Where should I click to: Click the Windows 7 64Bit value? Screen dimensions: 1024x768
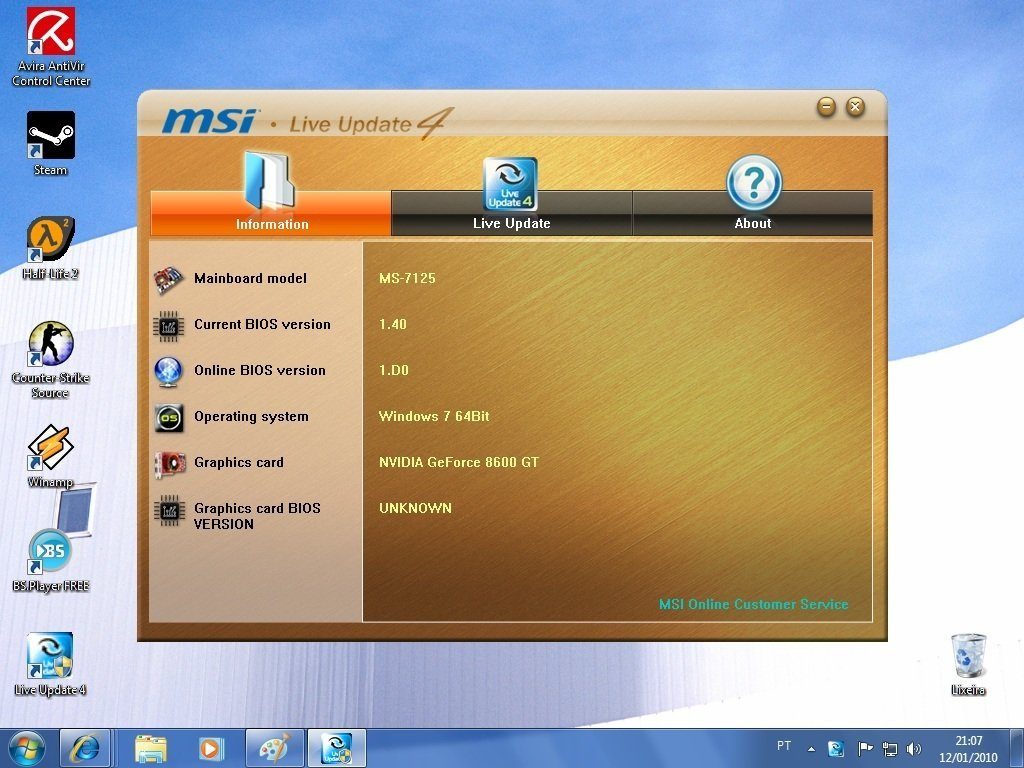pyautogui.click(x=434, y=416)
